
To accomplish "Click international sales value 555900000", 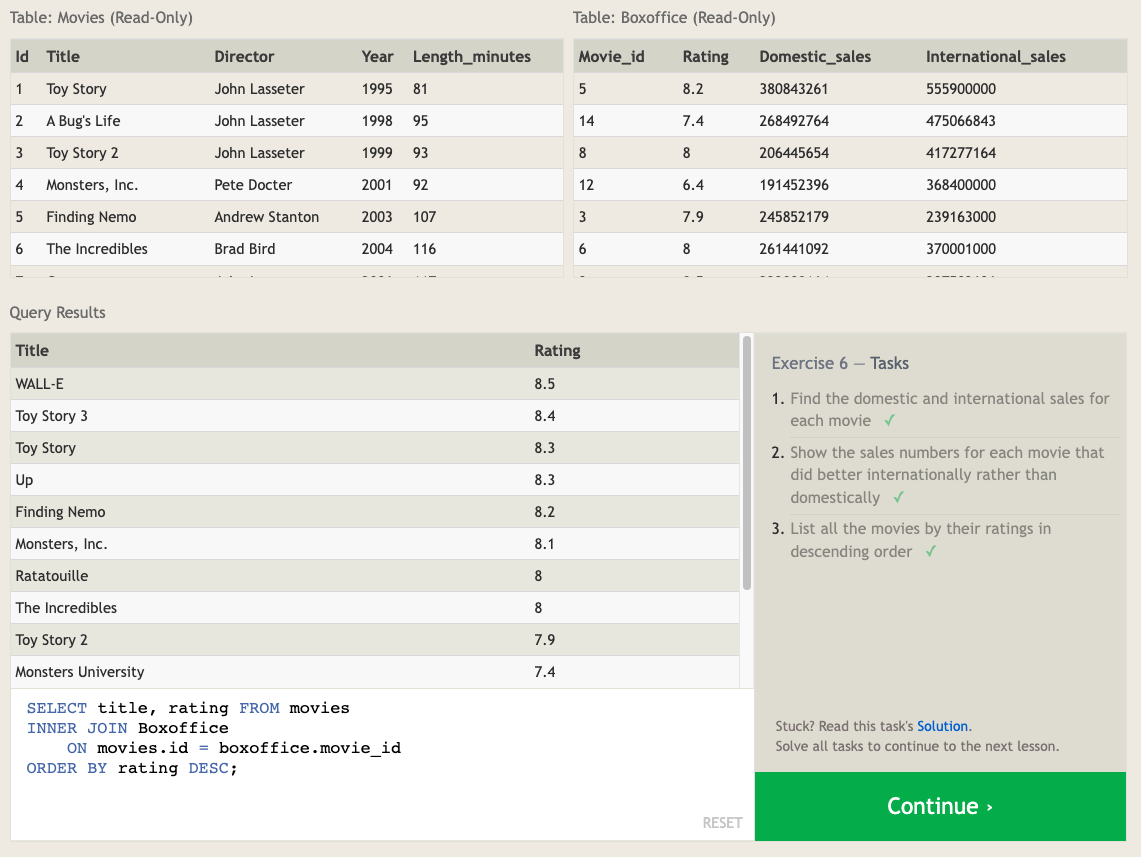I will coord(961,89).
